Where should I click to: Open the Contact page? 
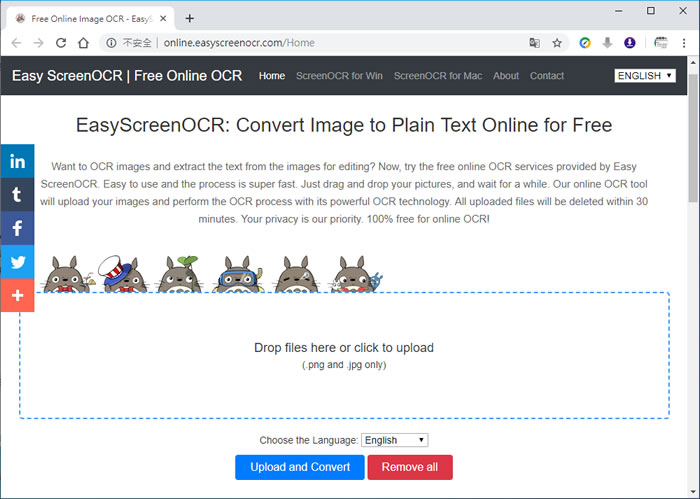point(547,76)
